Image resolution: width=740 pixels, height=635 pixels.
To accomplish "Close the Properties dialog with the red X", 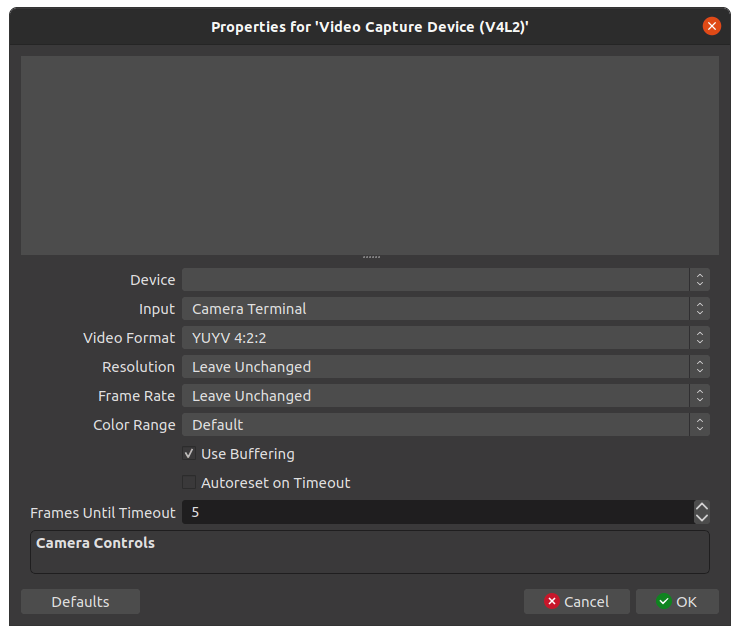I will tap(712, 26).
